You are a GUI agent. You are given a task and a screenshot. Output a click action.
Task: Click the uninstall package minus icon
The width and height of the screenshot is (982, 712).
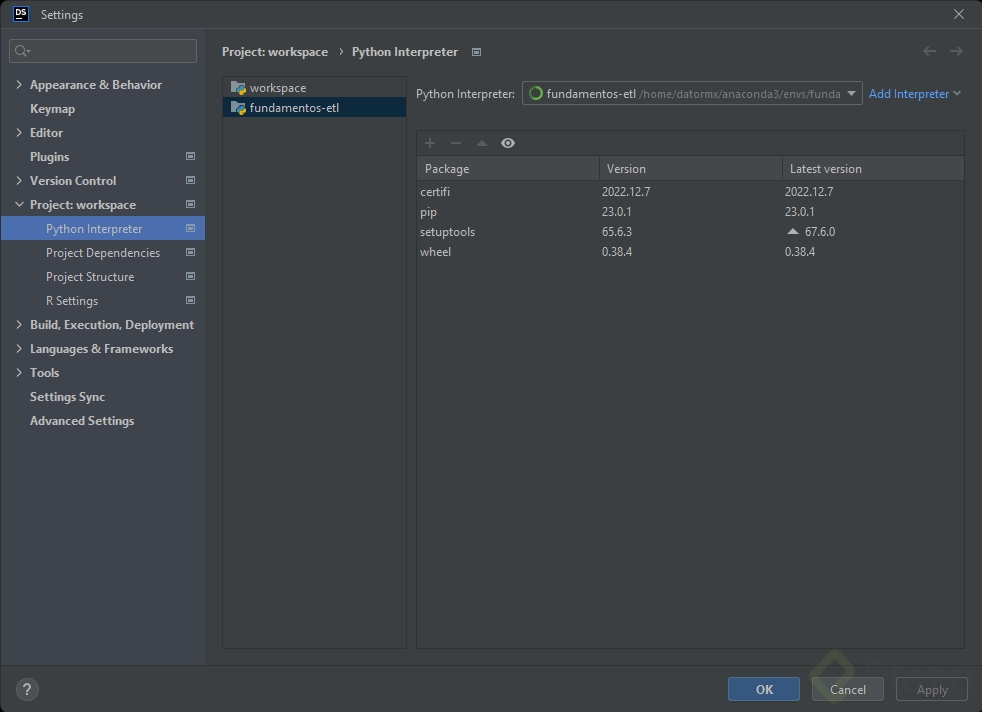pyautogui.click(x=456, y=143)
